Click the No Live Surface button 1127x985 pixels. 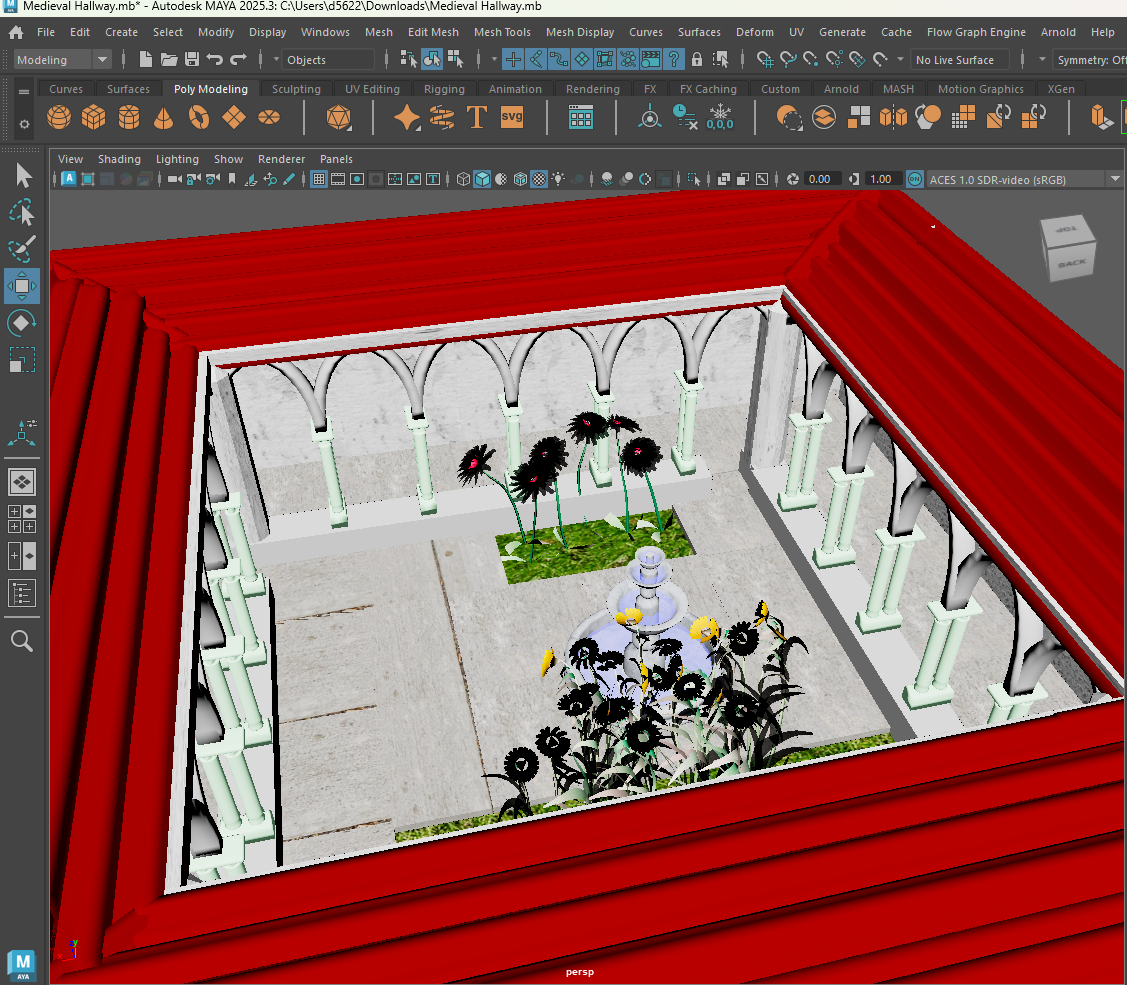(x=957, y=59)
